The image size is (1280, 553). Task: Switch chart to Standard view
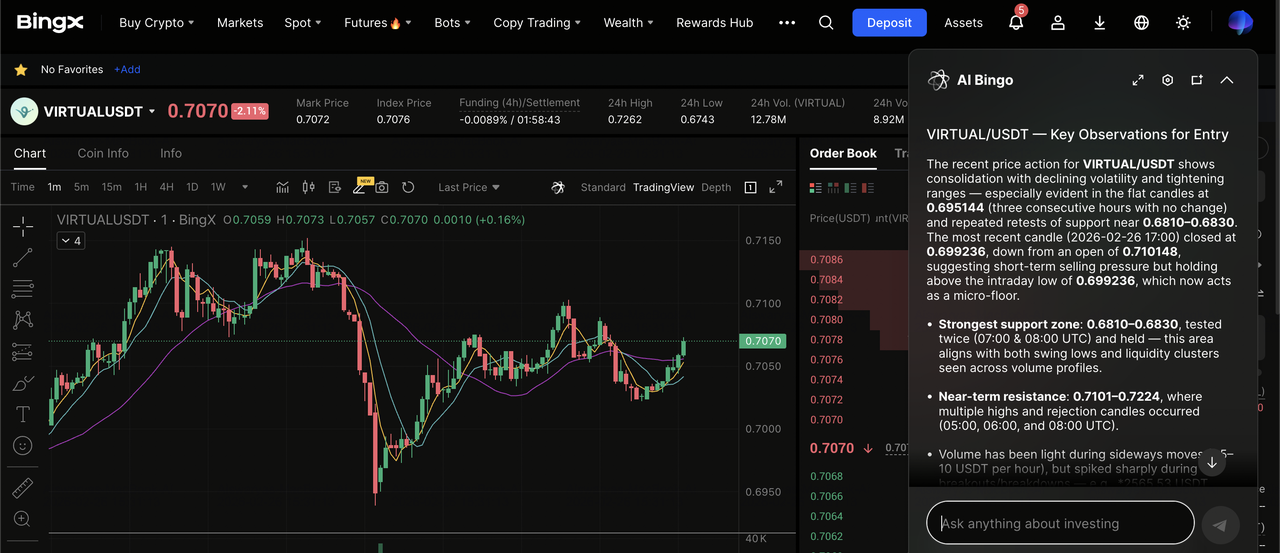603,187
